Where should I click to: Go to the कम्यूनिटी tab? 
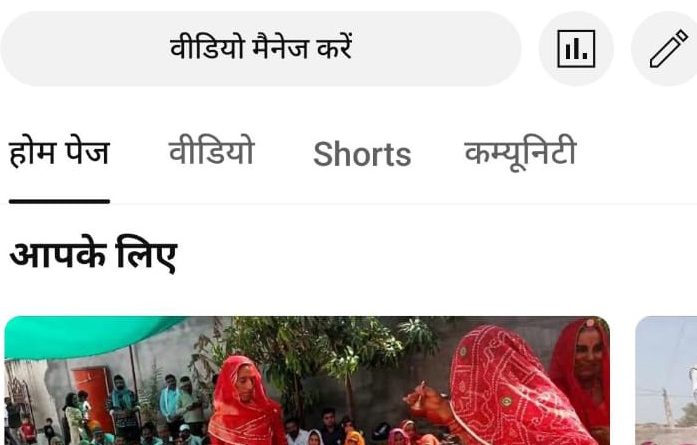[x=520, y=153]
